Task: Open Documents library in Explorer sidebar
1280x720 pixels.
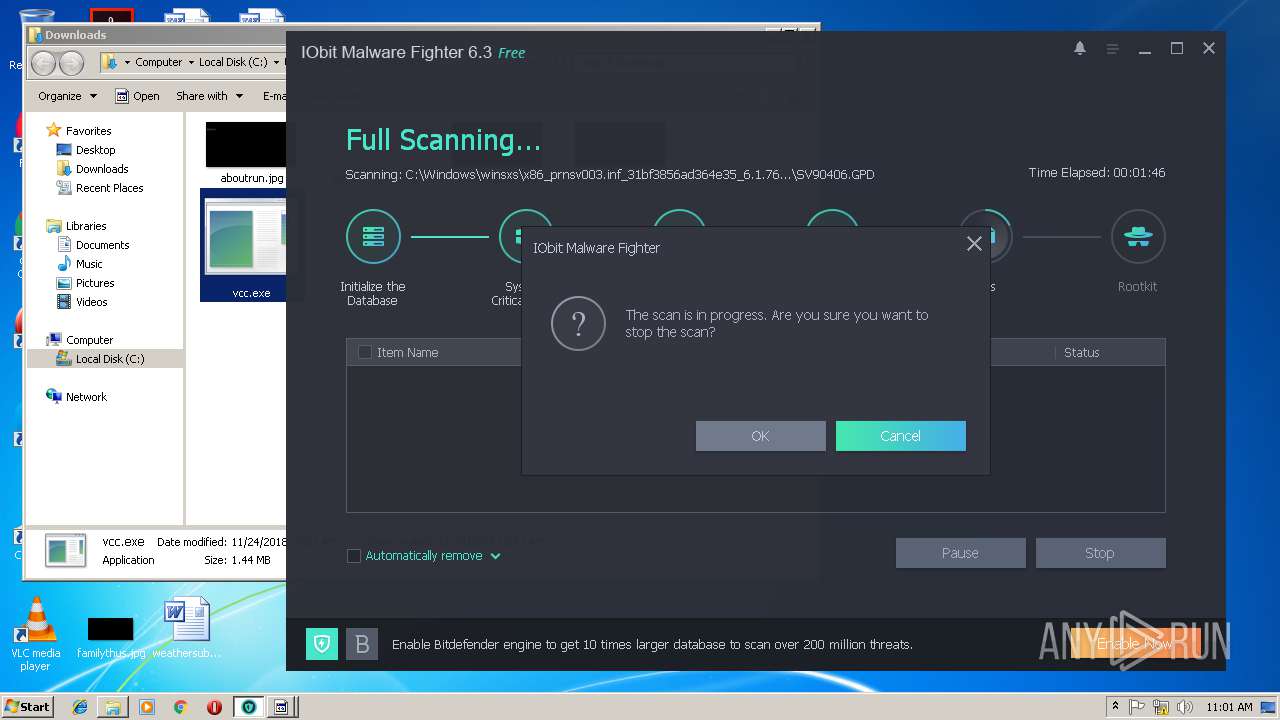Action: tap(102, 245)
